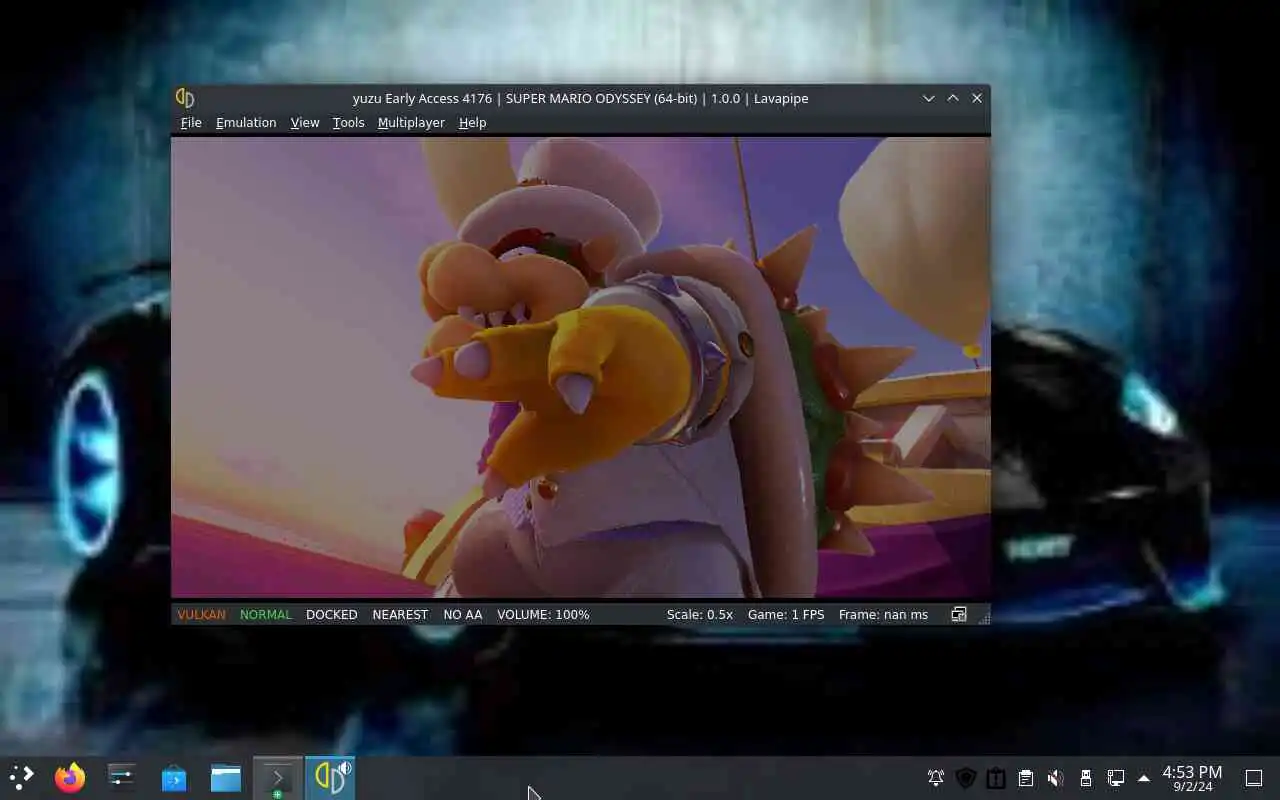Click the game render viewport
The width and height of the screenshot is (1280, 800).
(x=580, y=367)
